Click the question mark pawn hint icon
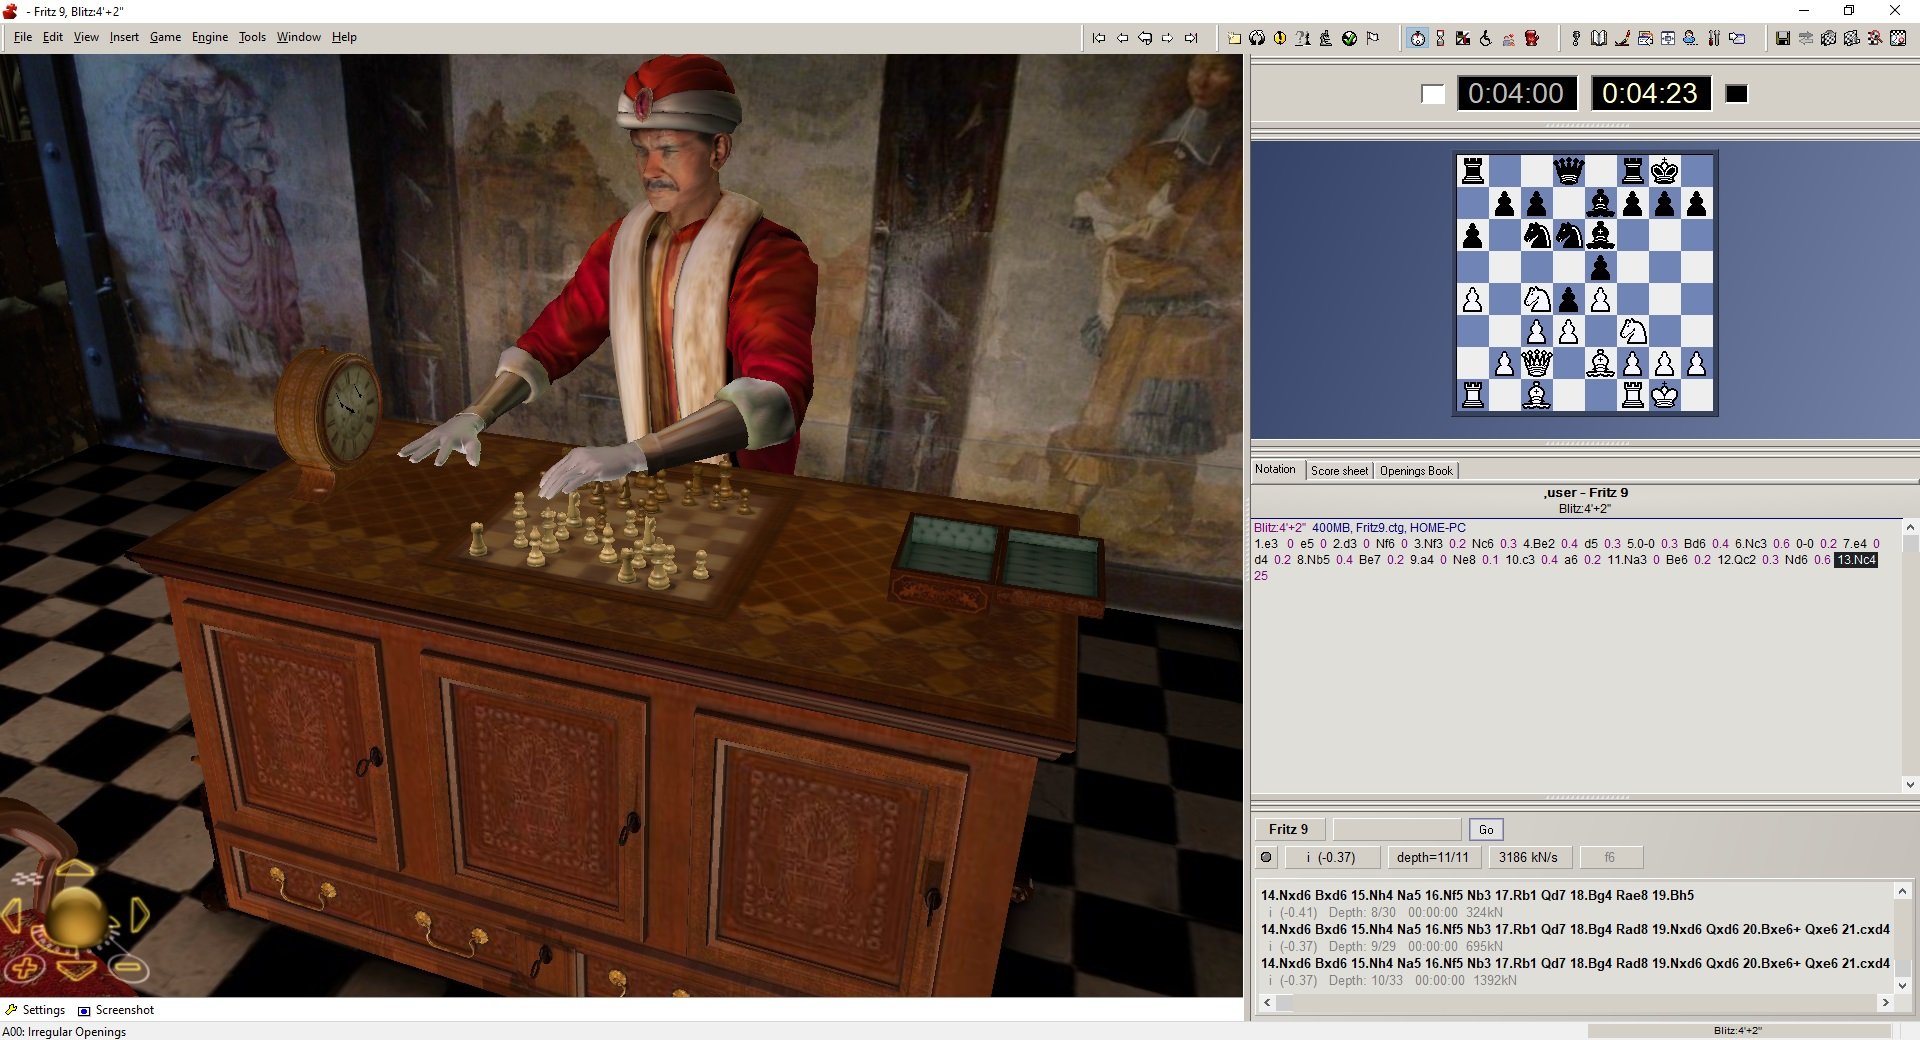 [1303, 38]
